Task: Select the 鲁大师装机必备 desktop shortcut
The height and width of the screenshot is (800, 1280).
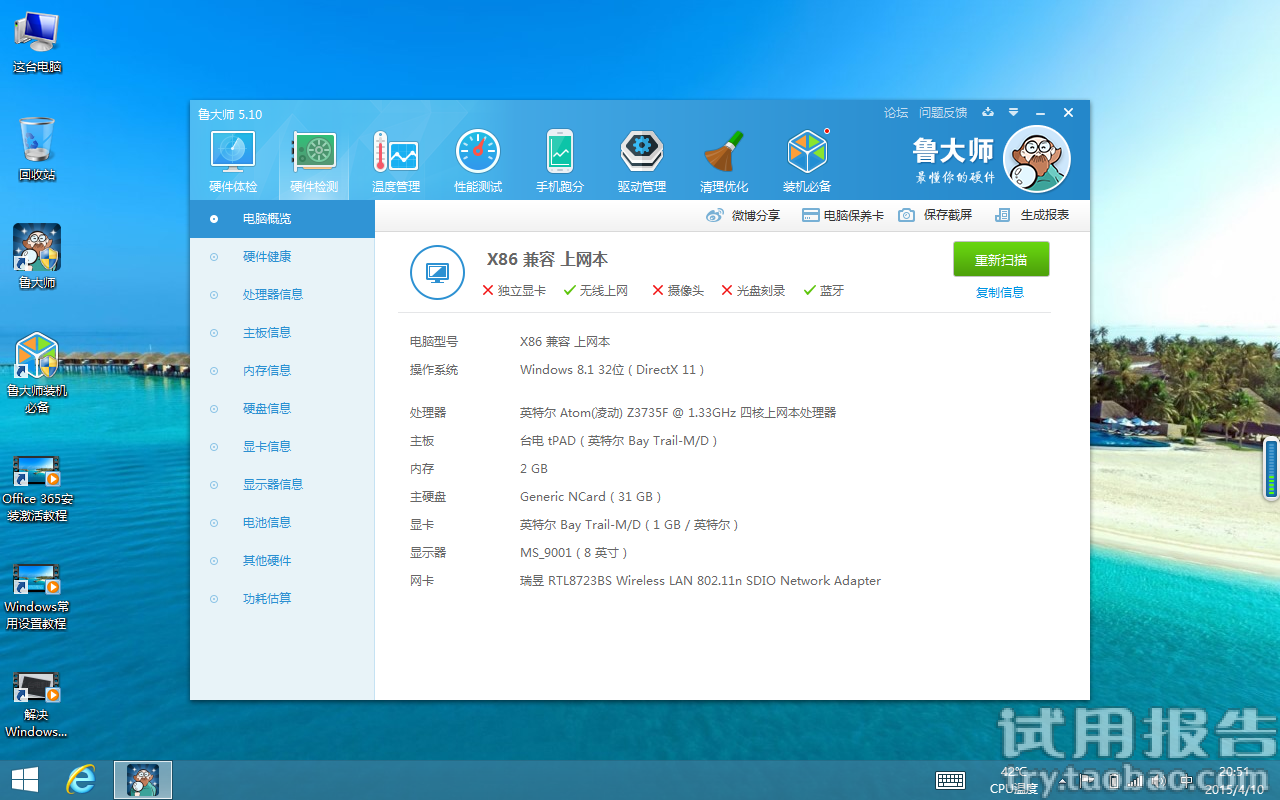Action: 37,373
